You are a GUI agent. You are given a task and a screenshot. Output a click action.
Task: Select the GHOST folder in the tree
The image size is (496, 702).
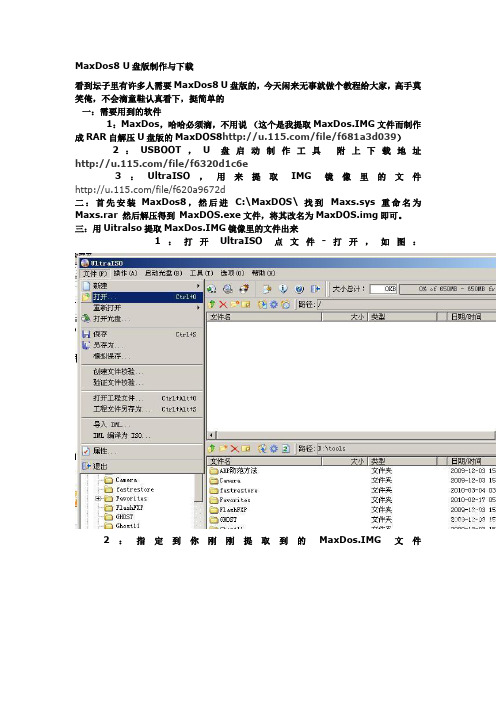click(120, 517)
